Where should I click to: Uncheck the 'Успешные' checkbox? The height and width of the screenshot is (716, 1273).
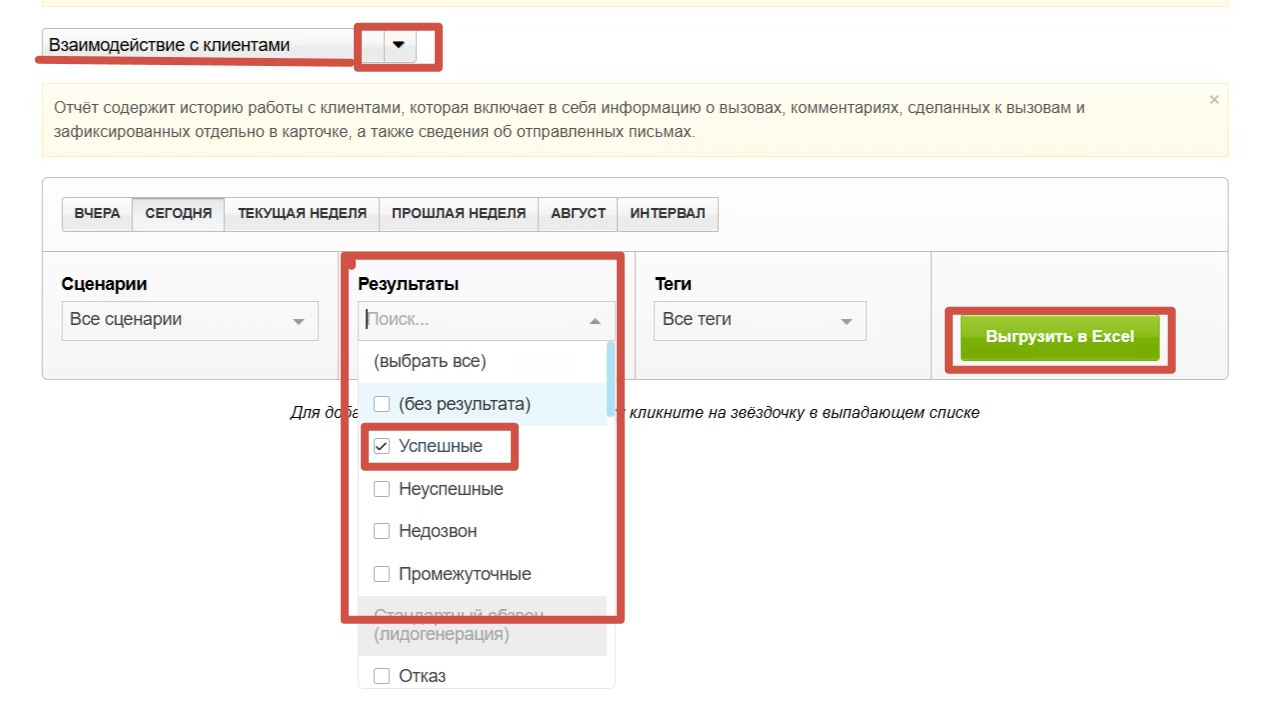tap(381, 446)
